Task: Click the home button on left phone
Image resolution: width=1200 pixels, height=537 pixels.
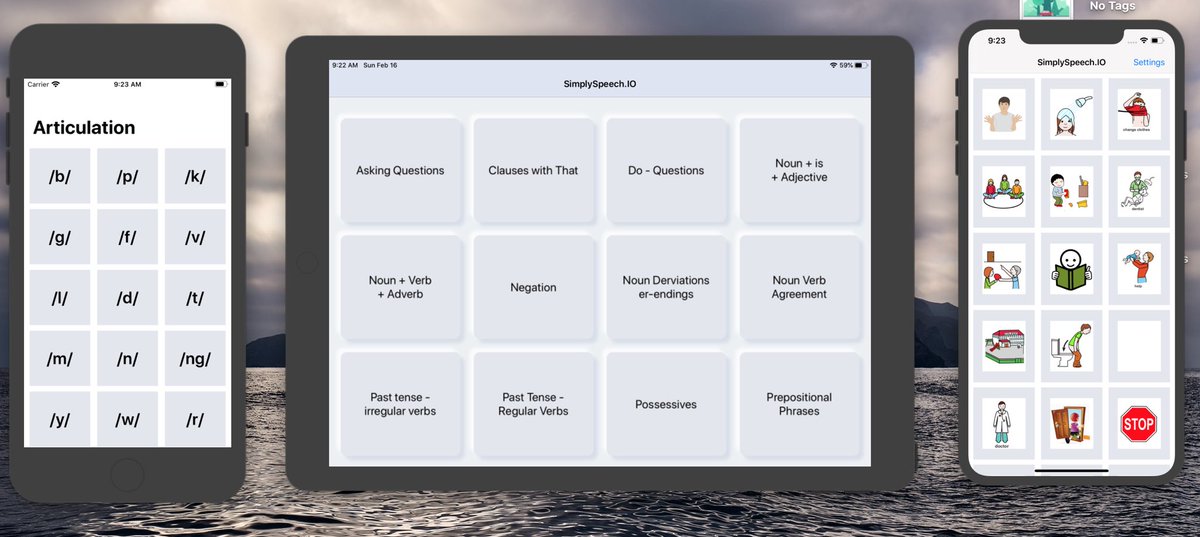Action: (127, 475)
